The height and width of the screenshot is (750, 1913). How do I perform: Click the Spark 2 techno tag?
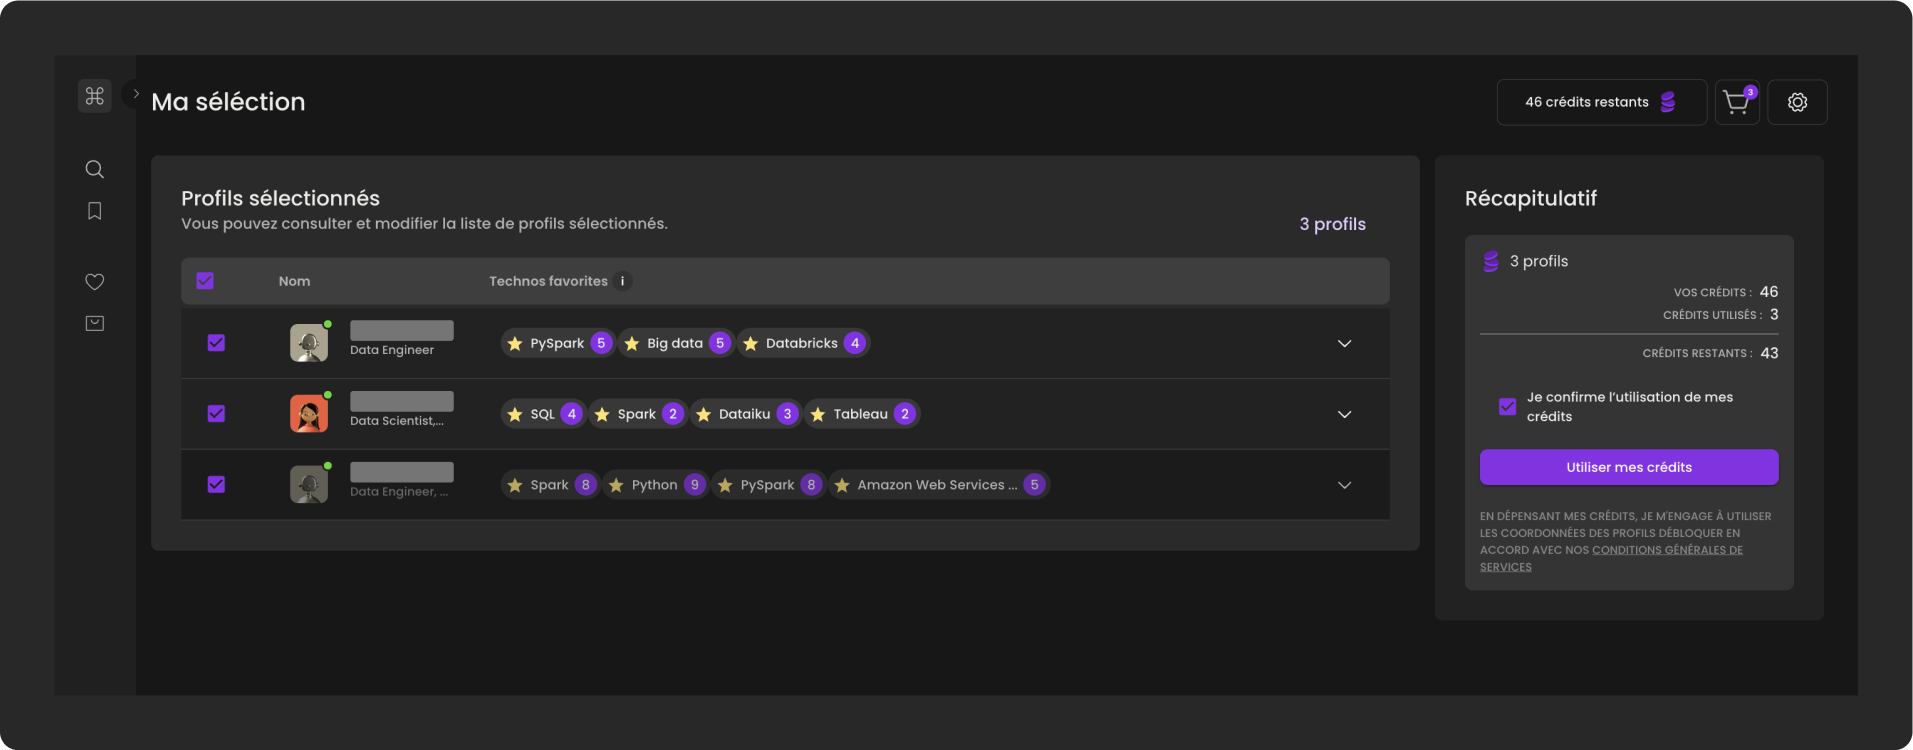pyautogui.click(x=638, y=414)
